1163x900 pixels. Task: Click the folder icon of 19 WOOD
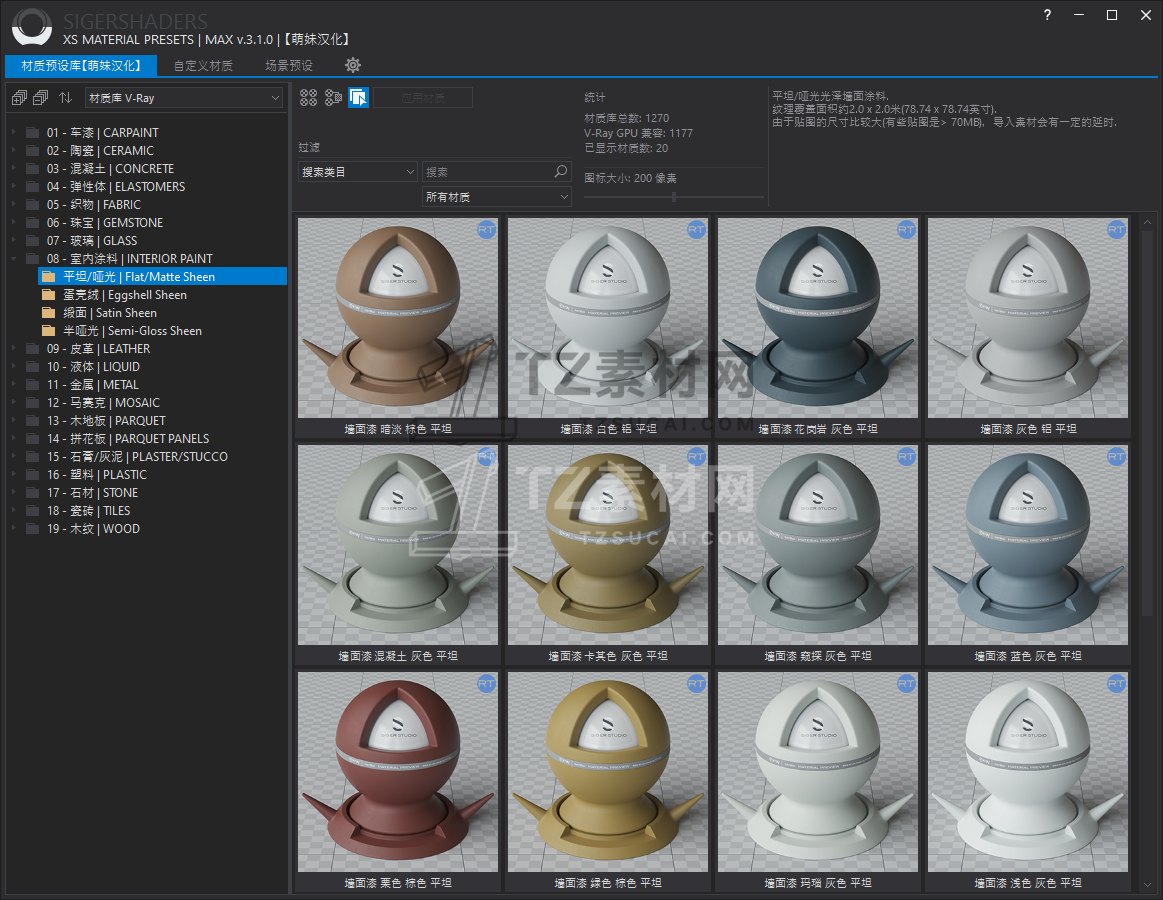pyautogui.click(x=33, y=528)
